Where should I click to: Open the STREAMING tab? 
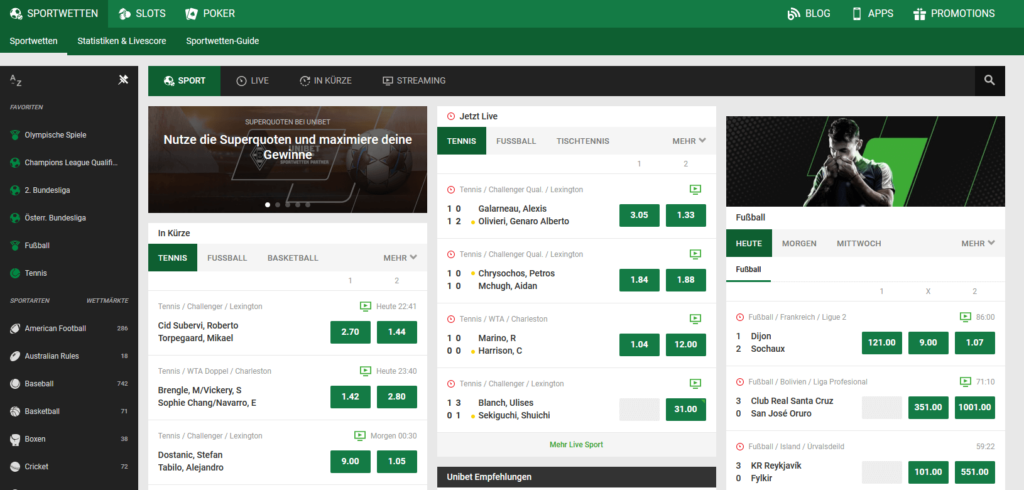point(414,81)
